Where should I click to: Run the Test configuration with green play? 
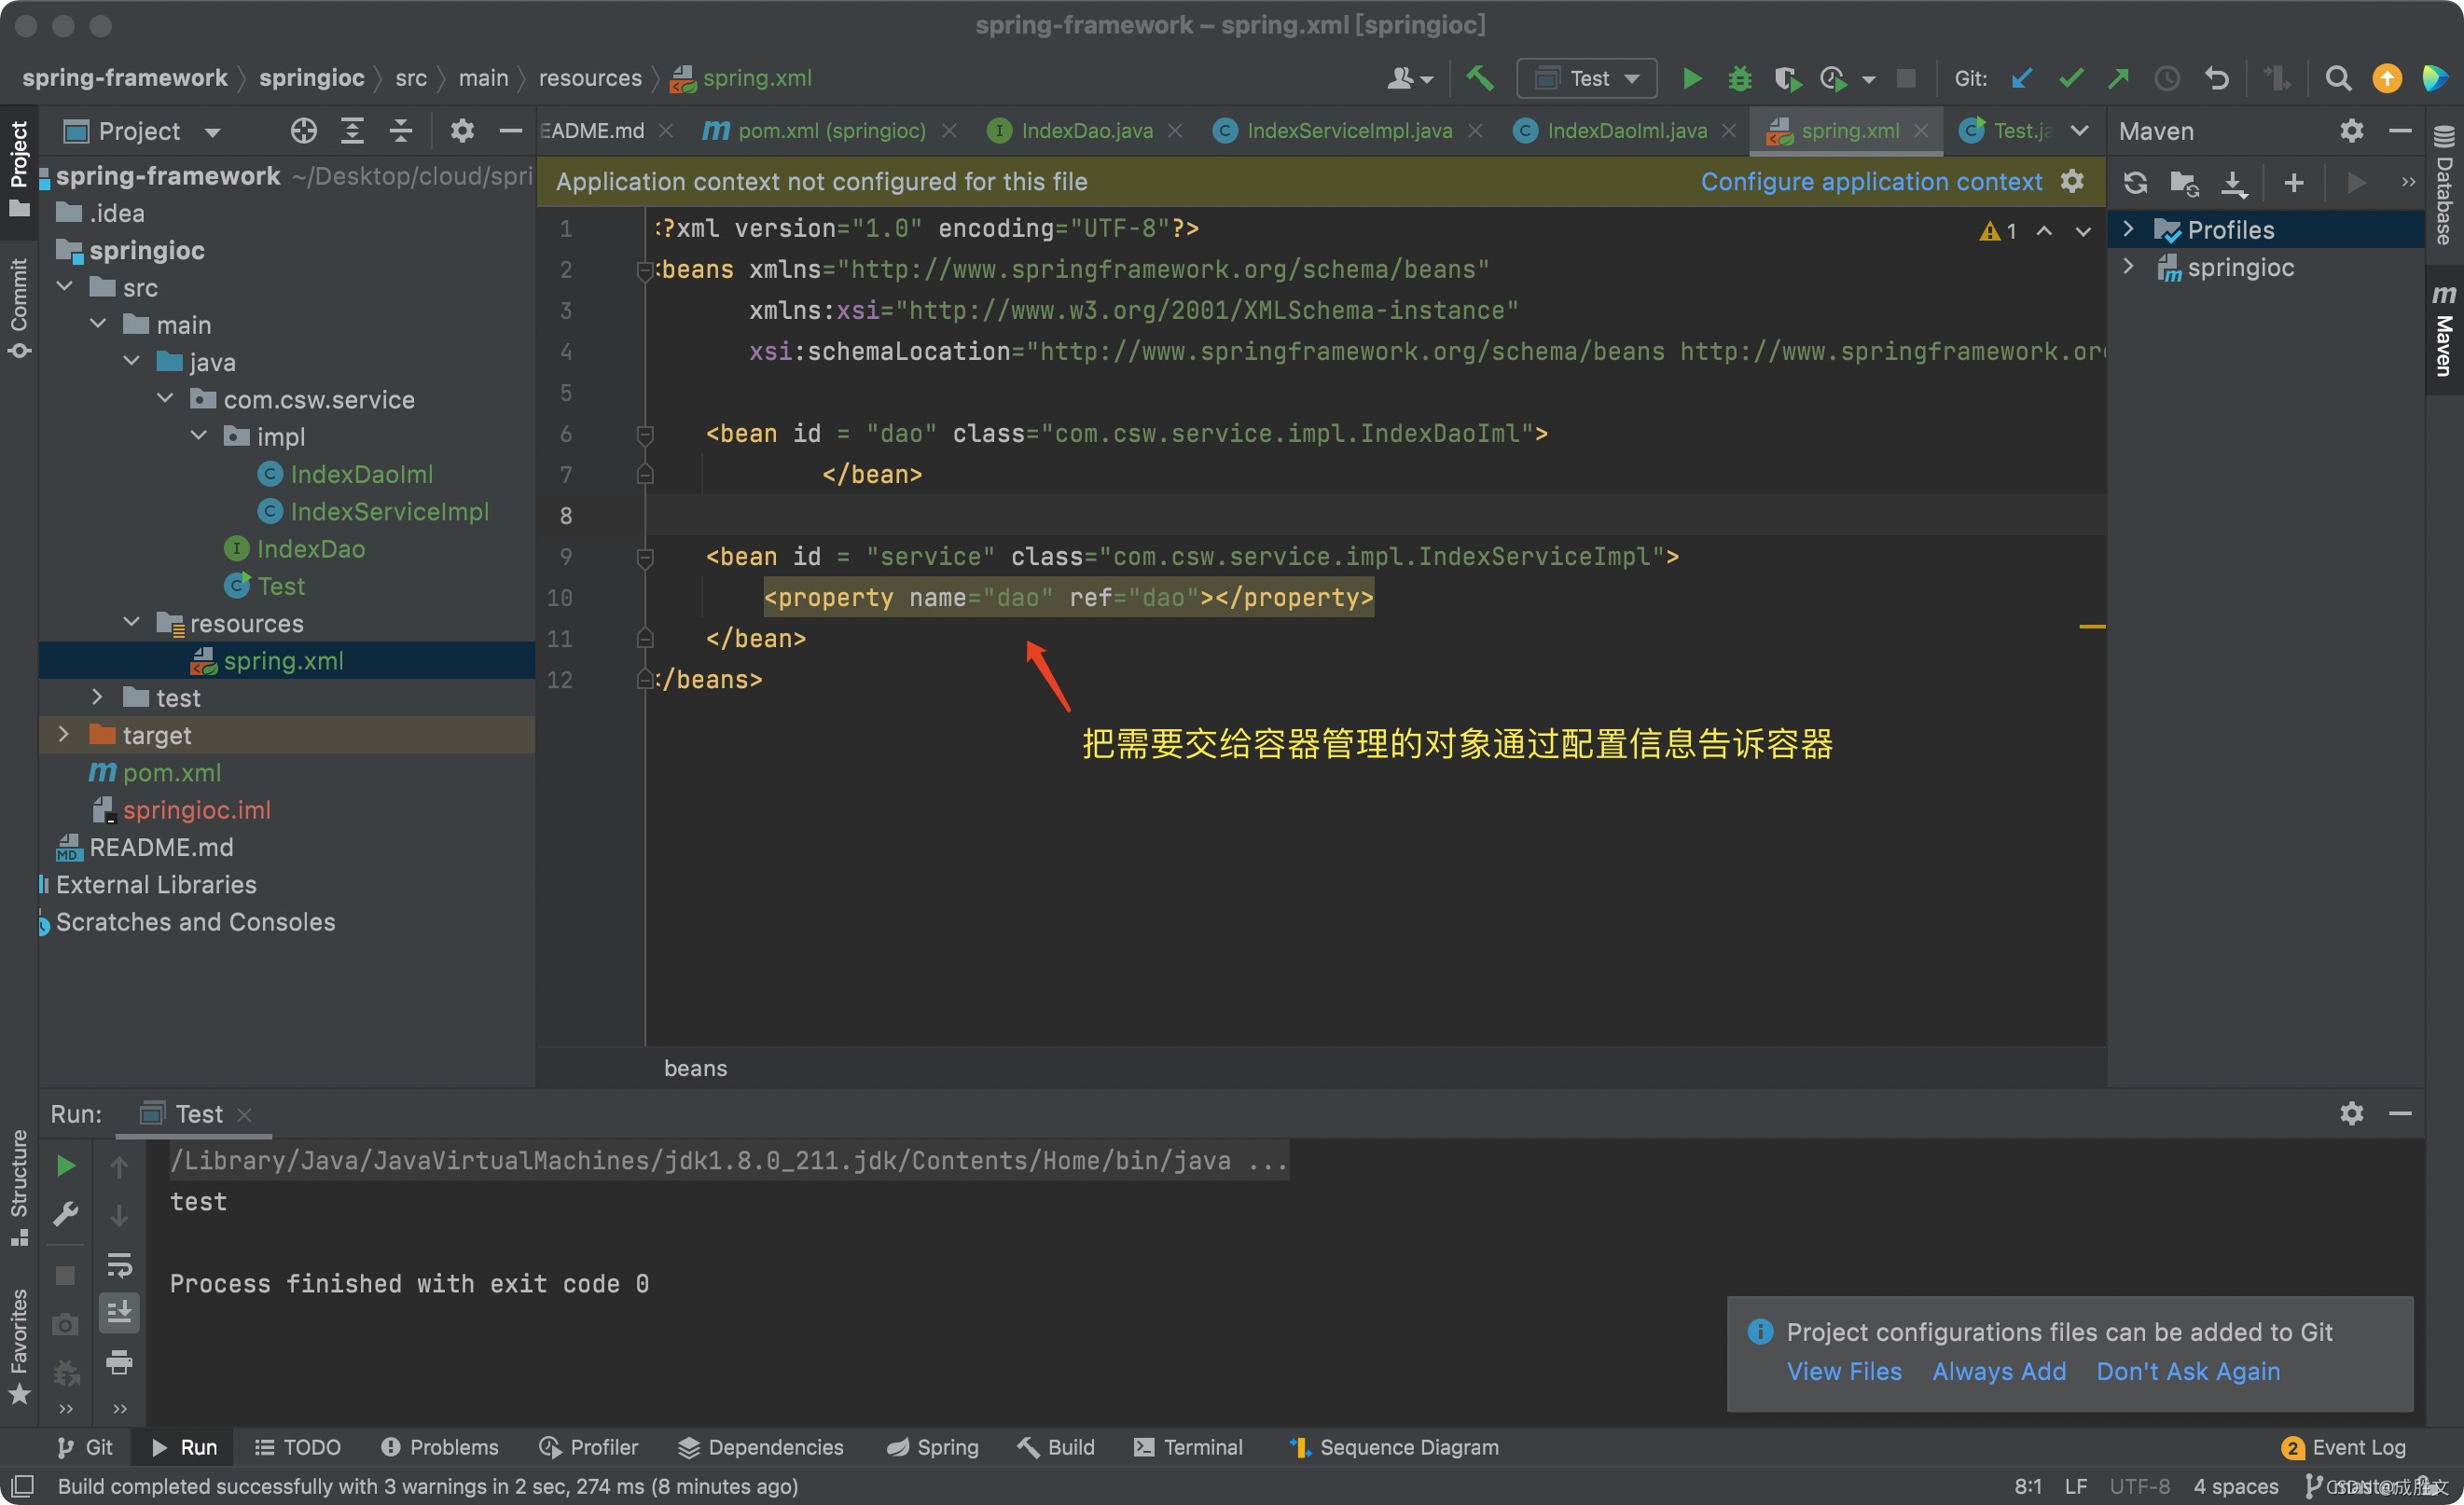click(x=1692, y=78)
